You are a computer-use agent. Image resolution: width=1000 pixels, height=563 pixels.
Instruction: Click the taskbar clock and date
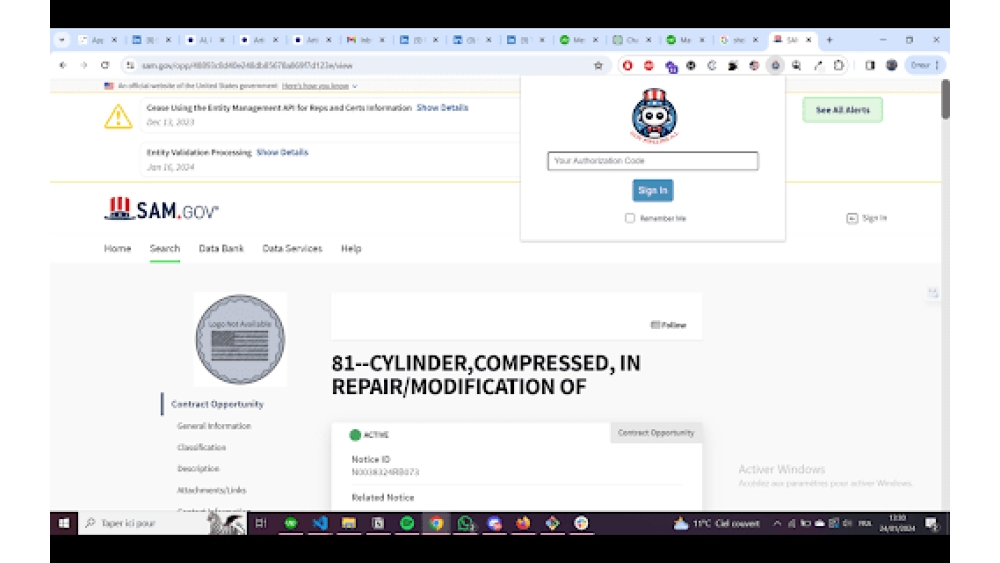point(897,523)
